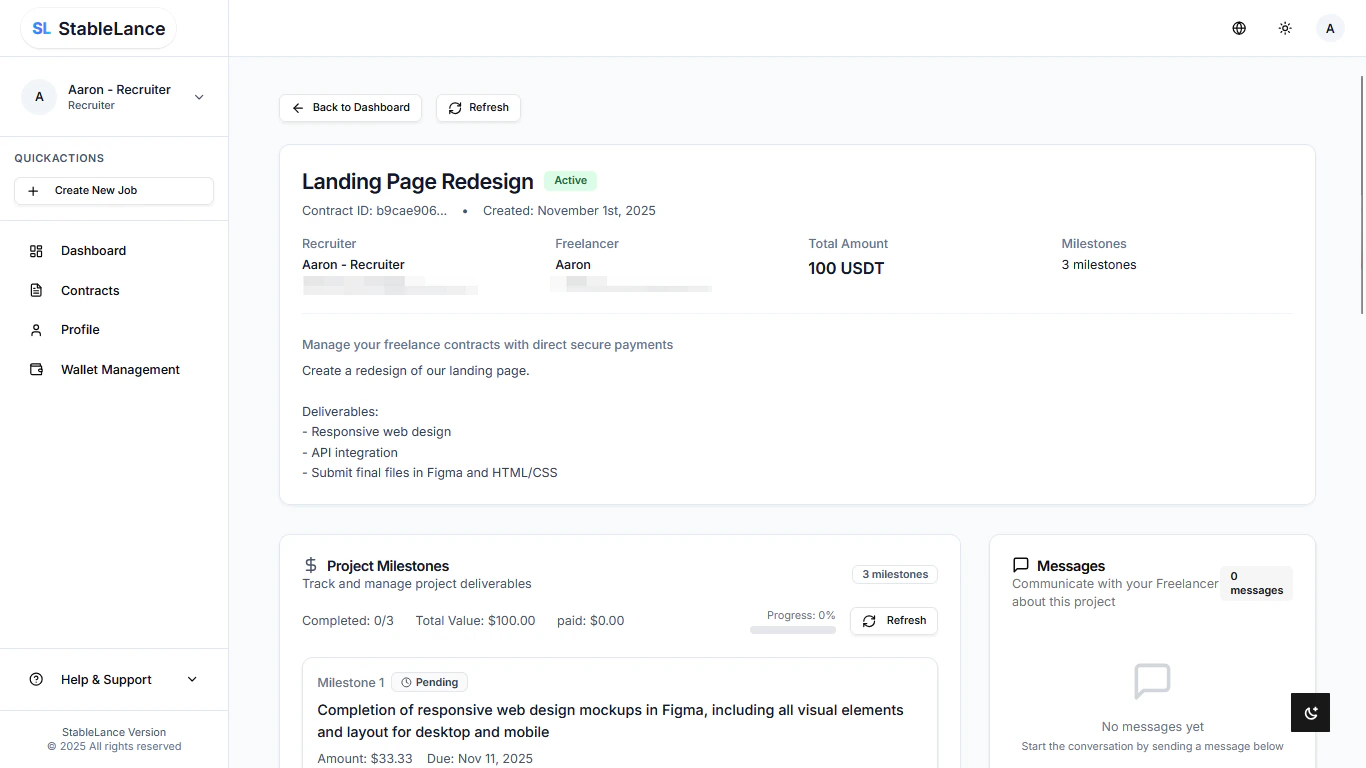Switch to dark mode using the moon button
The height and width of the screenshot is (768, 1366).
pos(1310,712)
